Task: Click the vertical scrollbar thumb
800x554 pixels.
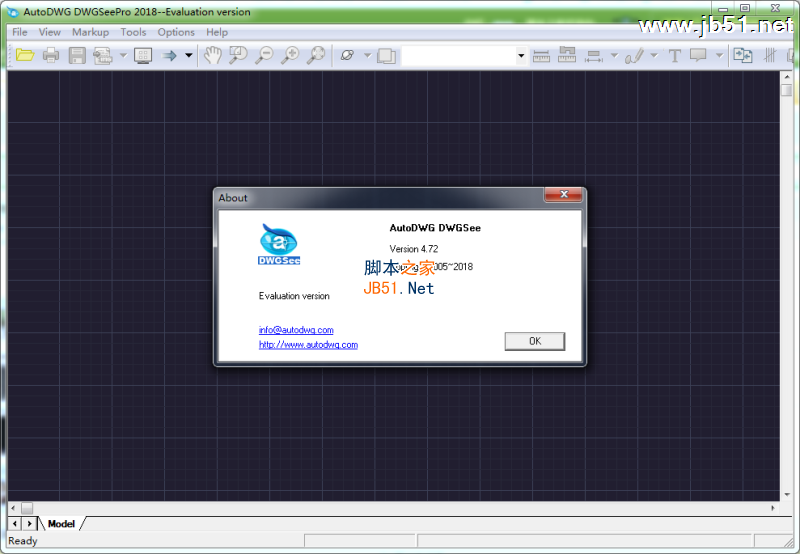Action: point(787,90)
